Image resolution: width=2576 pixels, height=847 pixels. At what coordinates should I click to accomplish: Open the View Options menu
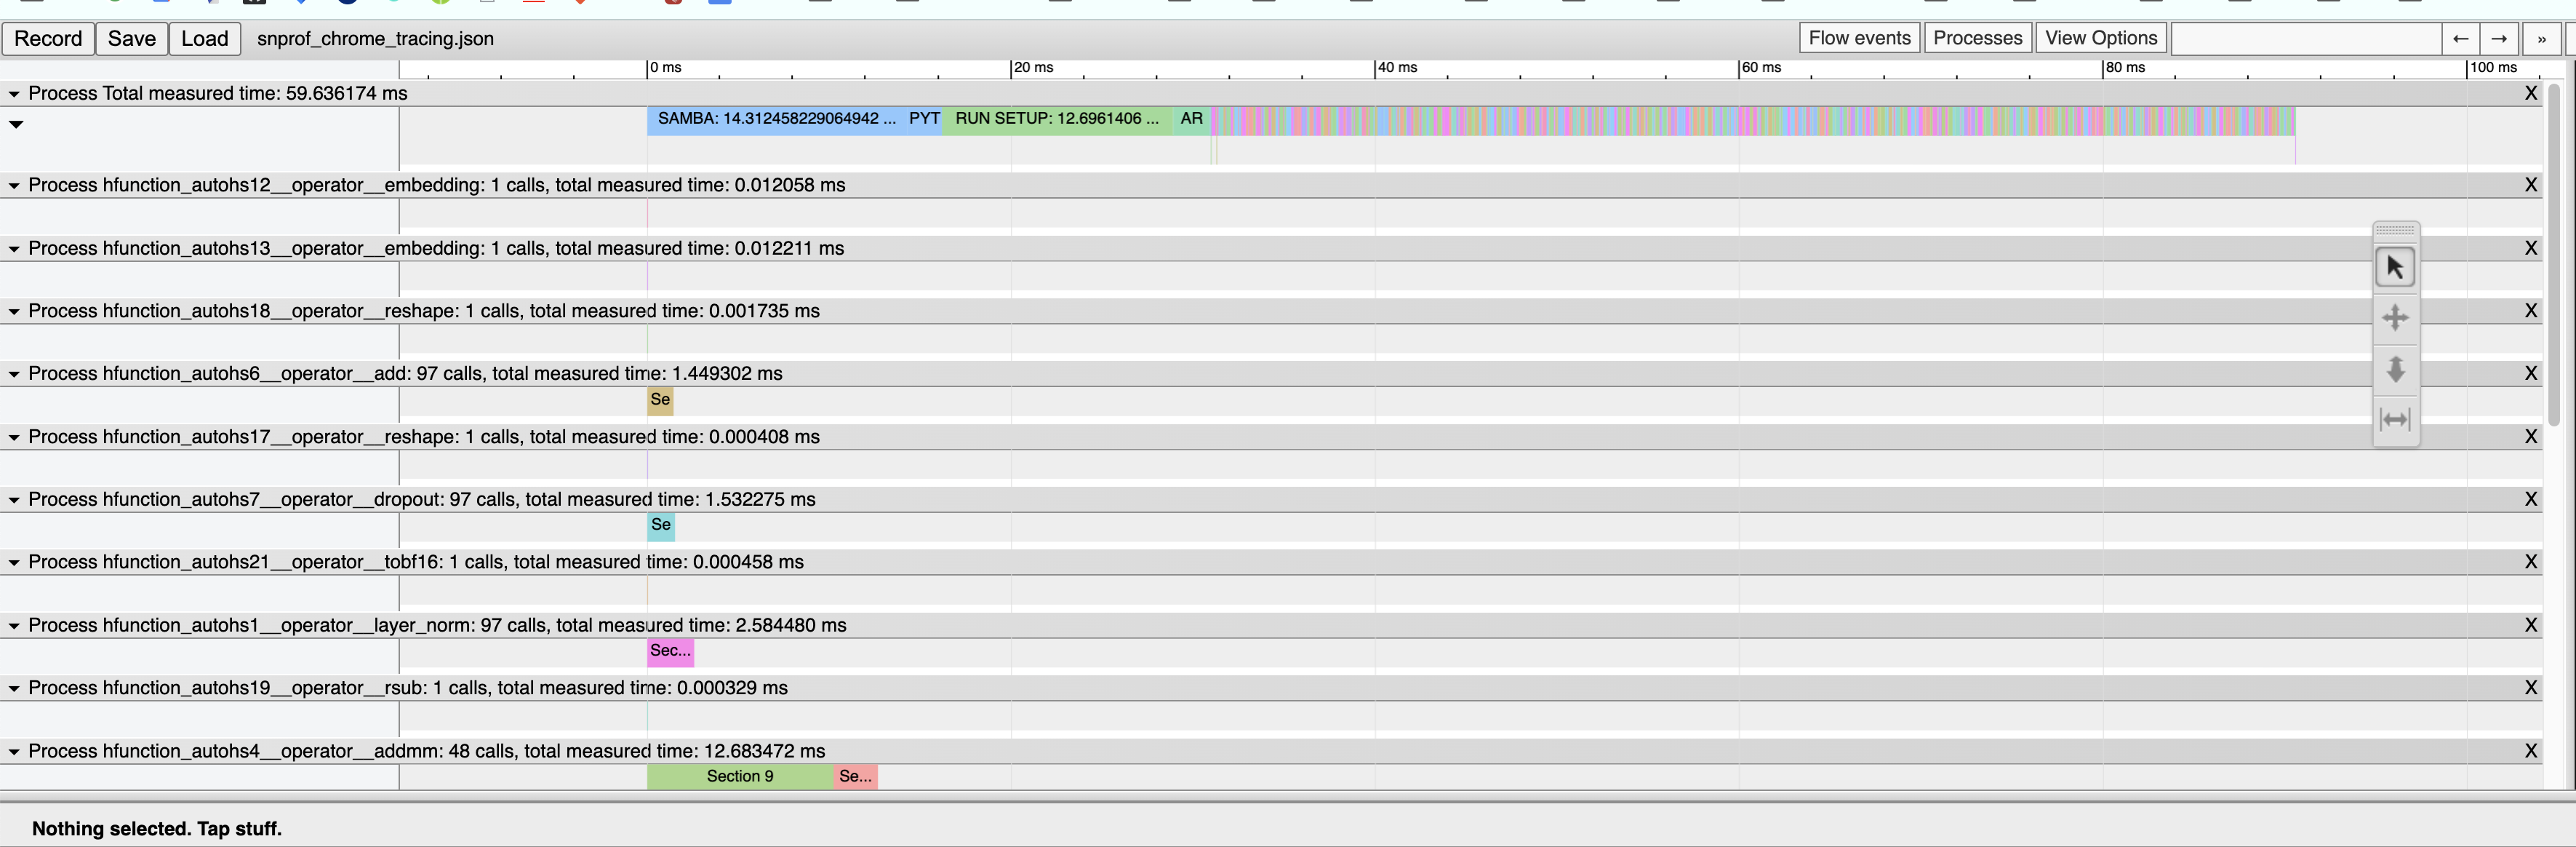[2100, 38]
